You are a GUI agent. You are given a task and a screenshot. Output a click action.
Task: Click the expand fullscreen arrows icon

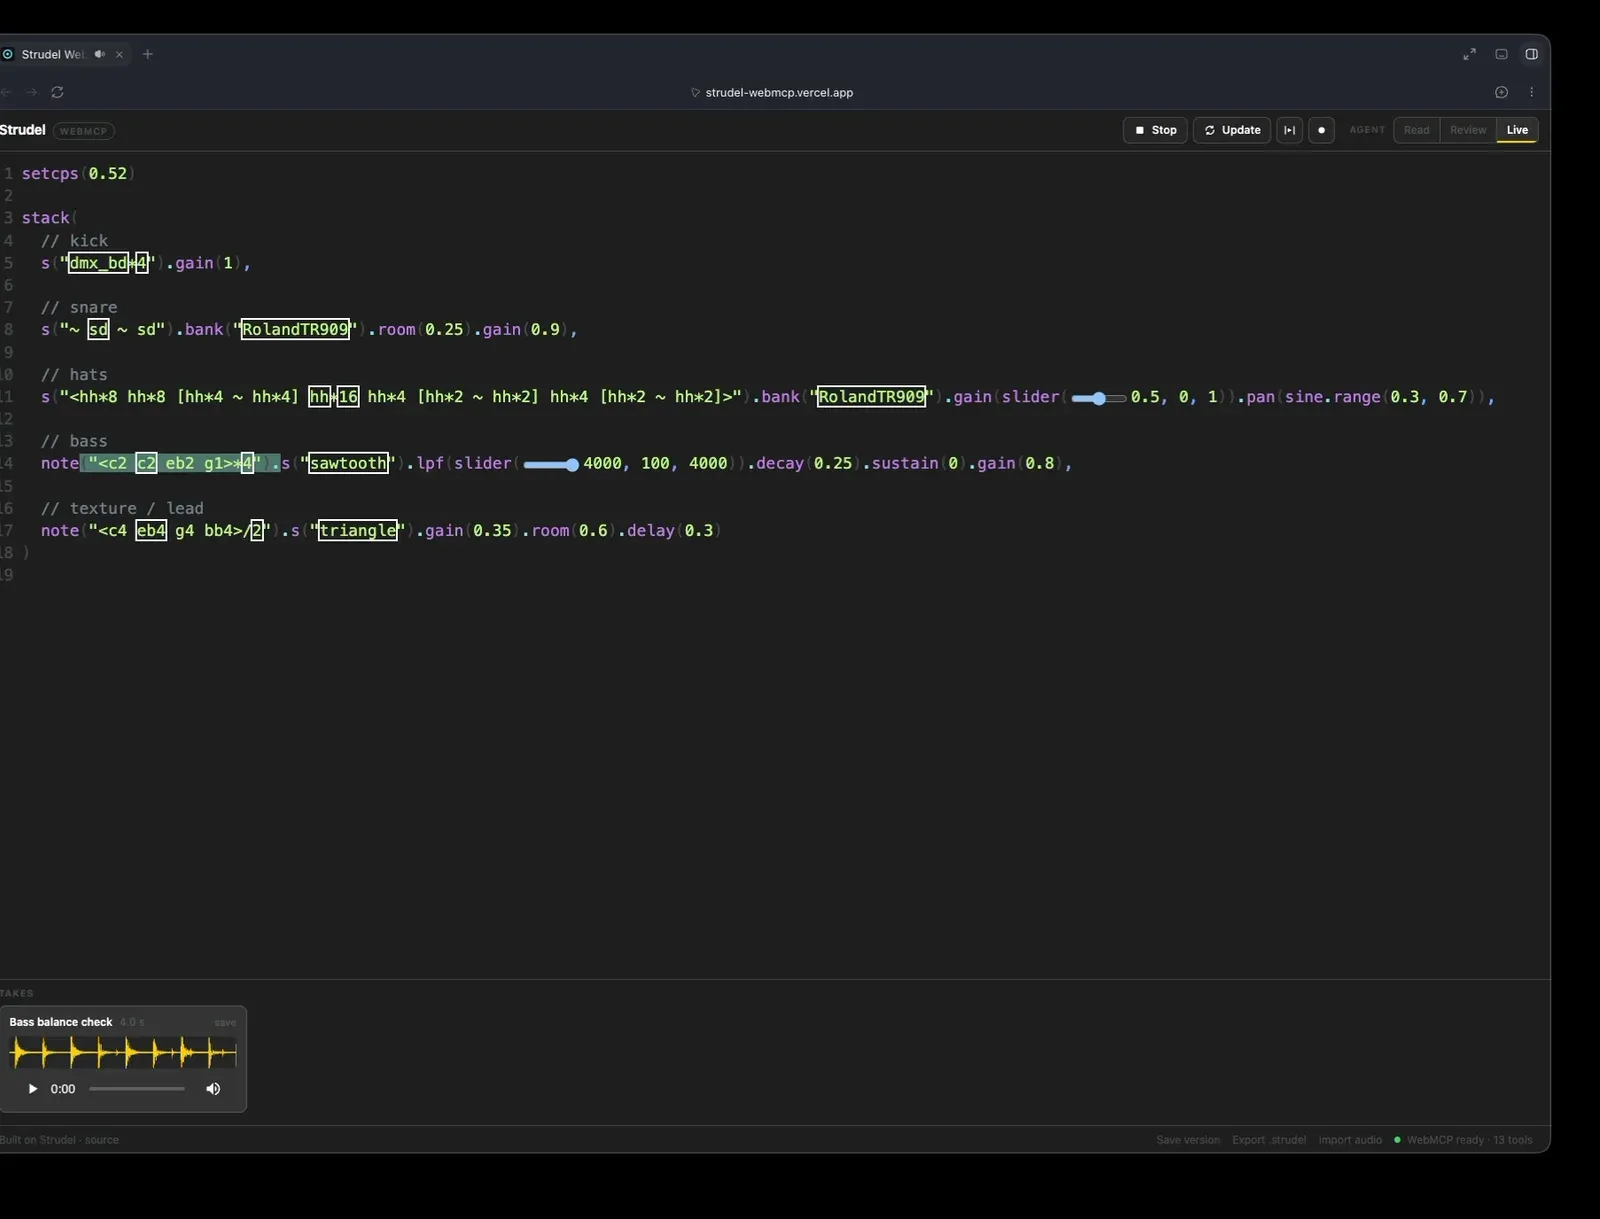pyautogui.click(x=1469, y=54)
